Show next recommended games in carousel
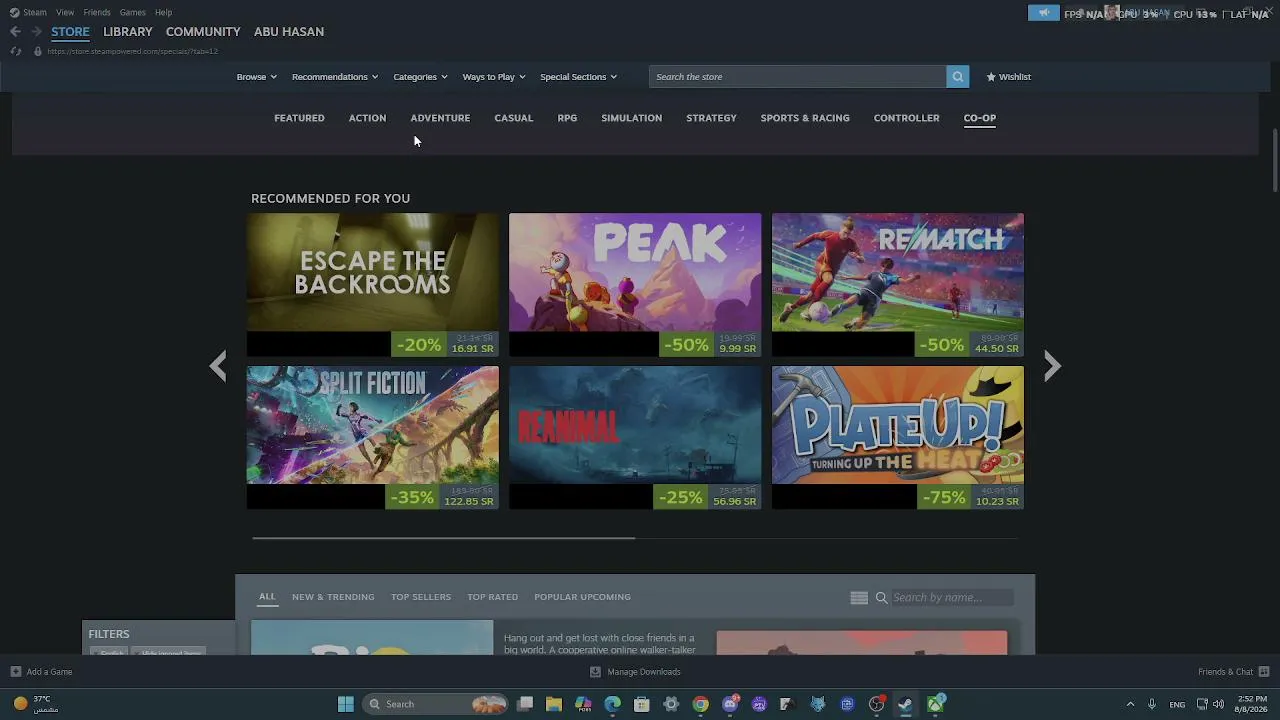 [1052, 366]
